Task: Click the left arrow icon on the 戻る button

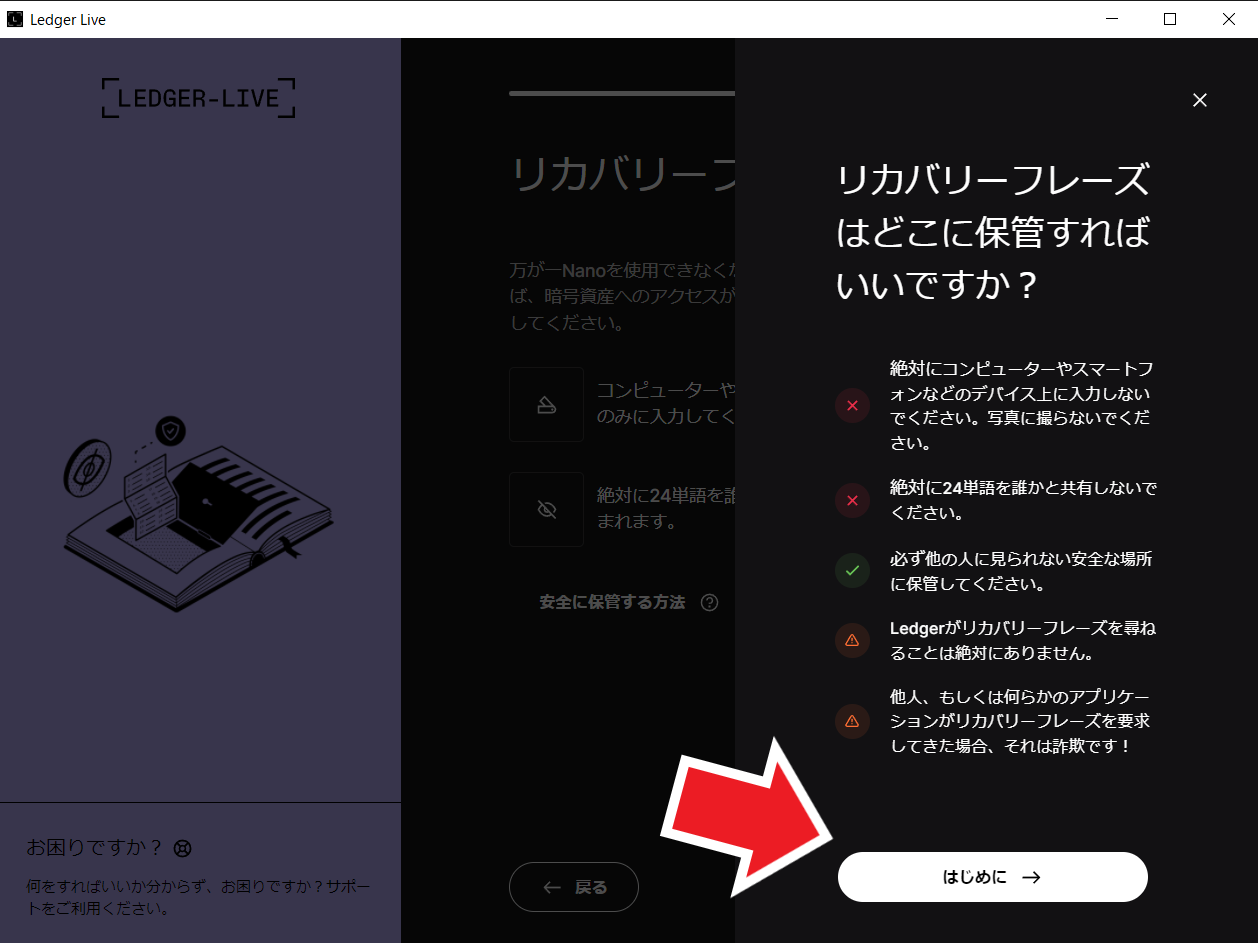Action: 552,887
